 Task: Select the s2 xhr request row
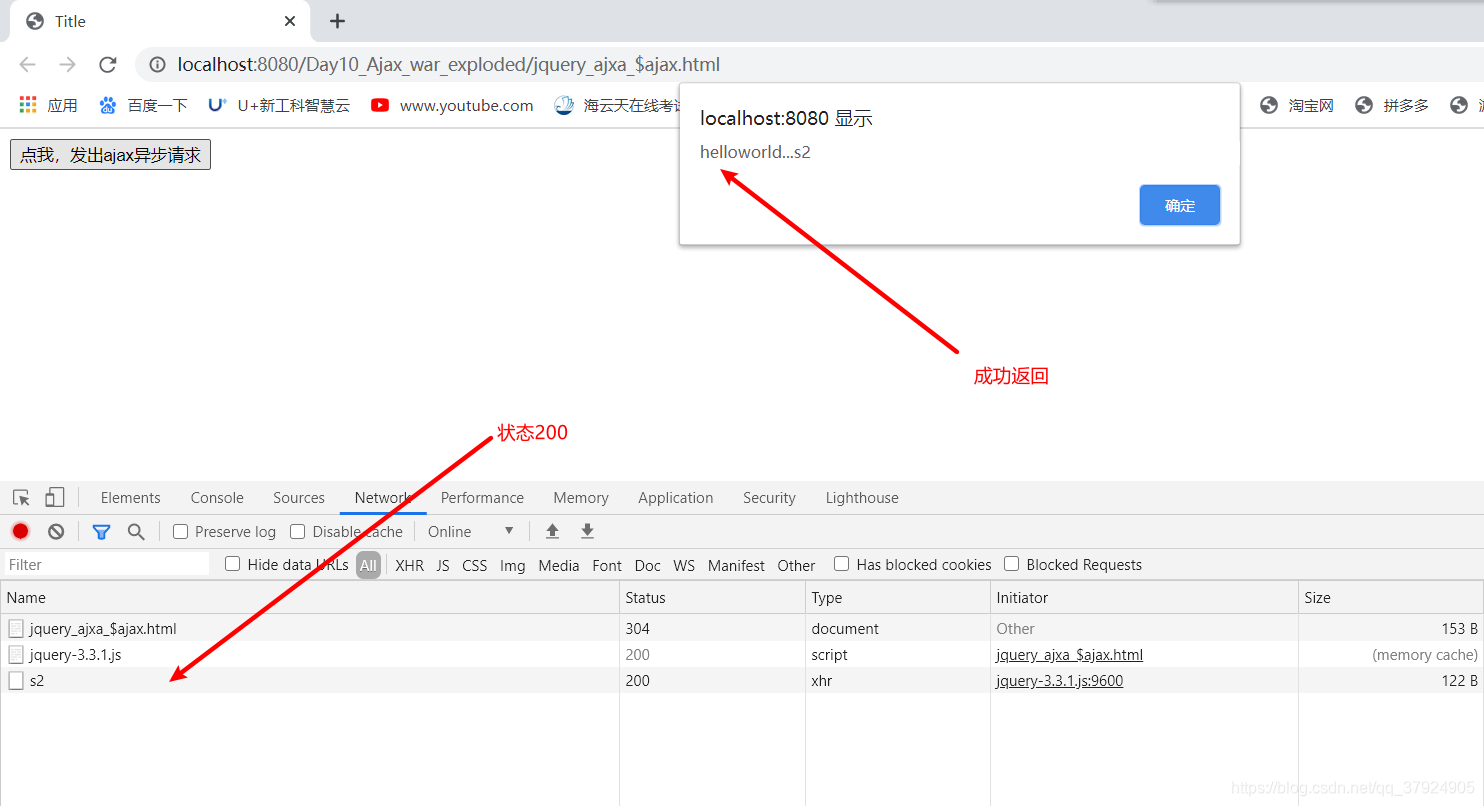(x=742, y=681)
